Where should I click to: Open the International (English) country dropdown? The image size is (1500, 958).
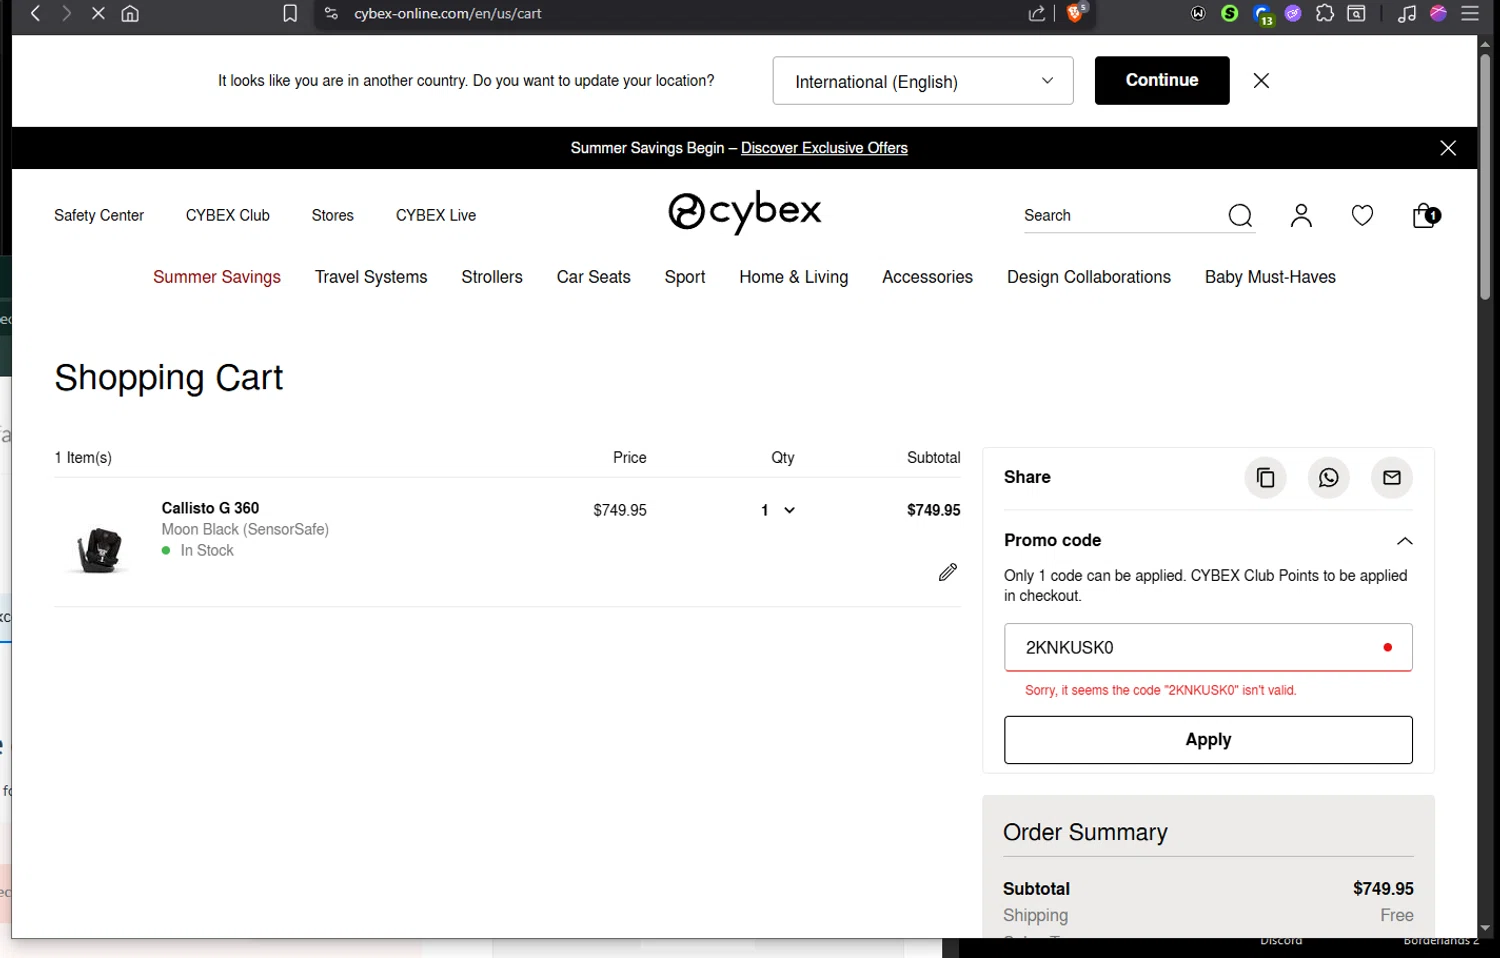coord(923,81)
